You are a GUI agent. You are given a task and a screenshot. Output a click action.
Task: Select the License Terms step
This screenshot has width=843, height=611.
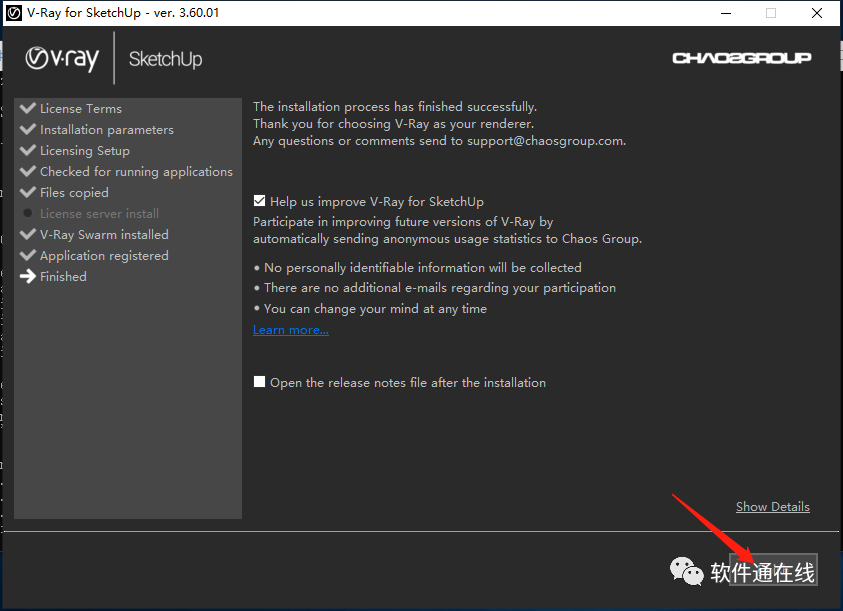(x=81, y=109)
